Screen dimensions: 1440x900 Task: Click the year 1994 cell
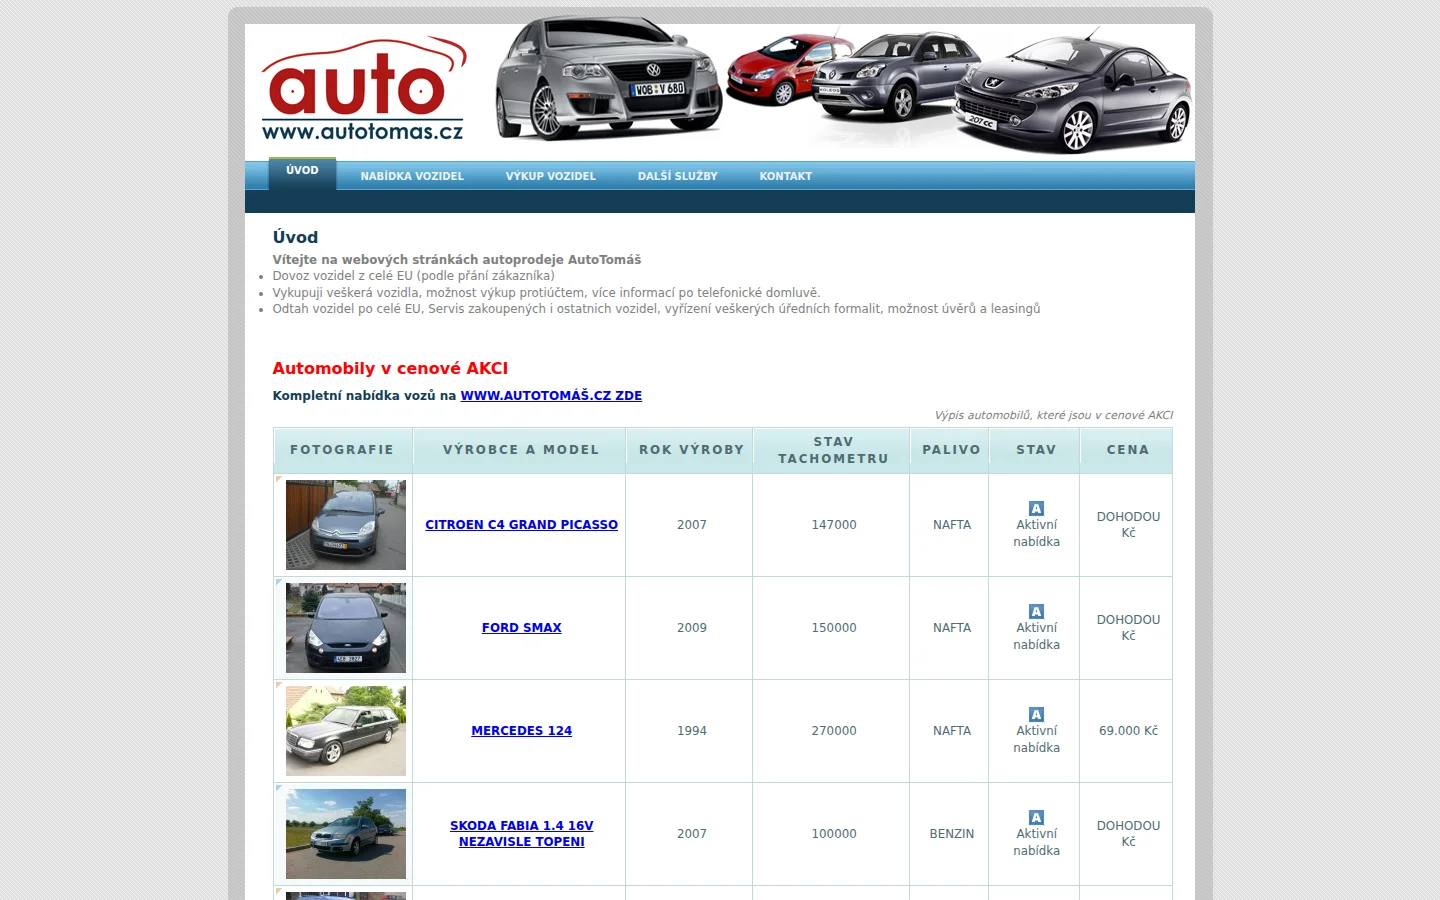691,731
